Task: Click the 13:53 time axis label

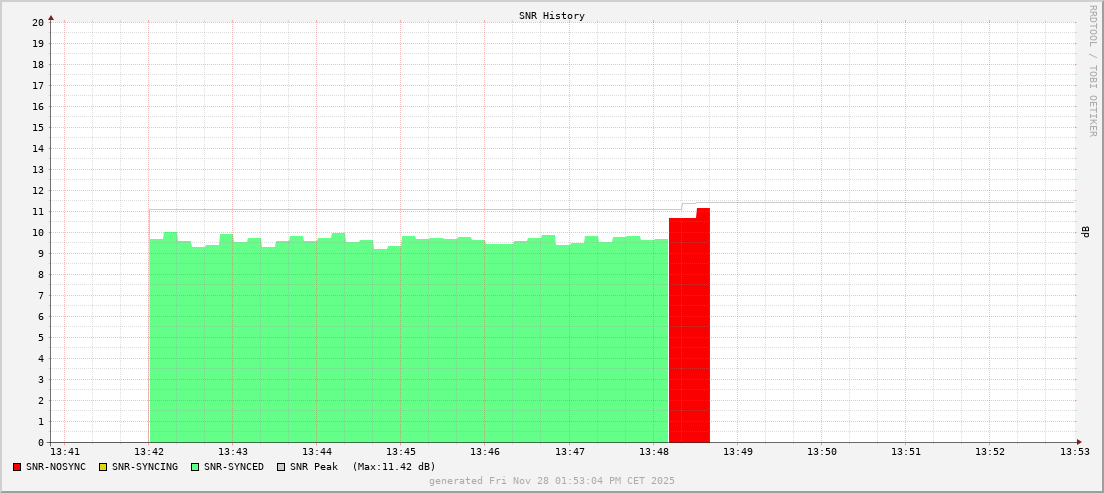Action: [x=1074, y=452]
